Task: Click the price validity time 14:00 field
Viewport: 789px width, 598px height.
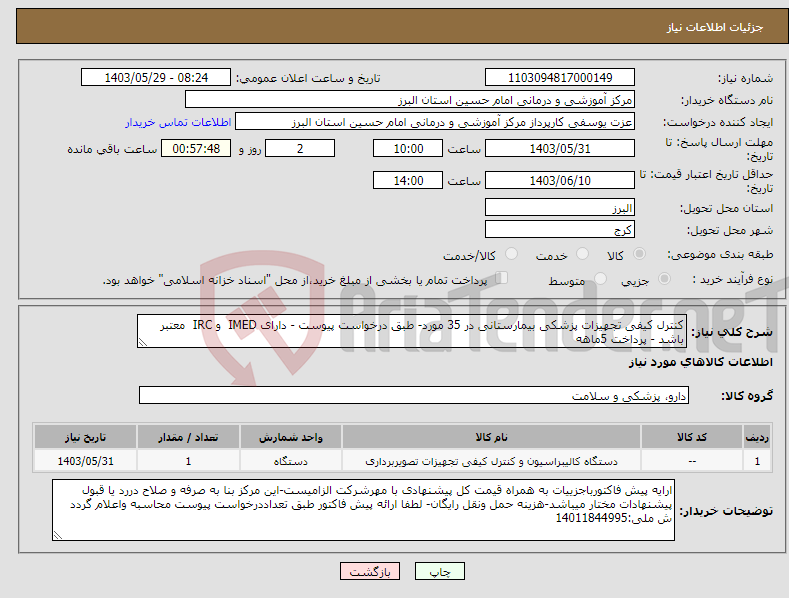Action: point(408,180)
